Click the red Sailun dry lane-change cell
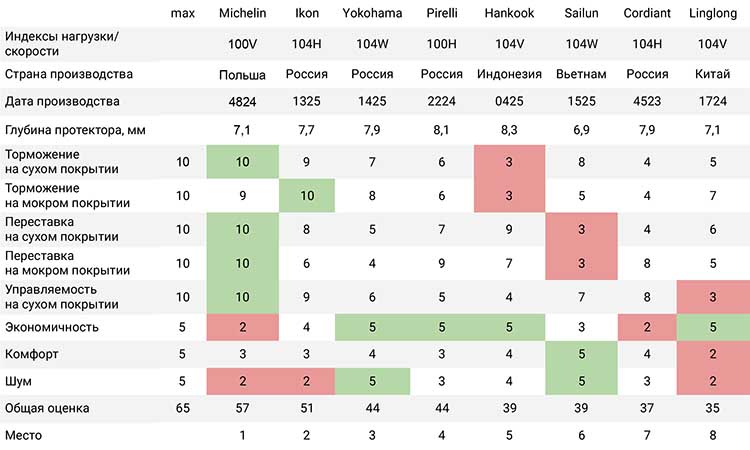750x450 pixels. pyautogui.click(x=581, y=230)
